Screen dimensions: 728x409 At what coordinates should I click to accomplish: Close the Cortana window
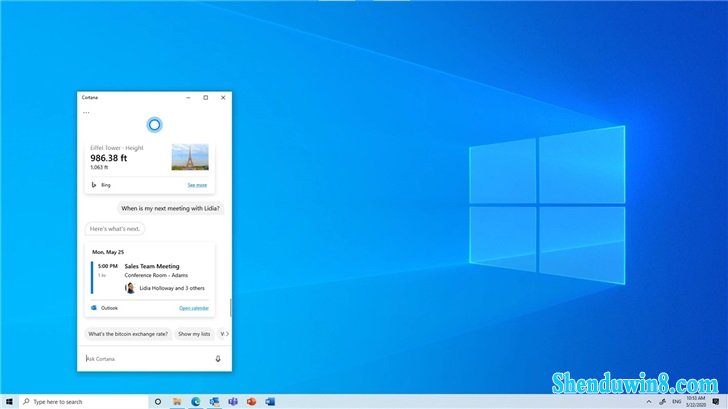[x=223, y=97]
